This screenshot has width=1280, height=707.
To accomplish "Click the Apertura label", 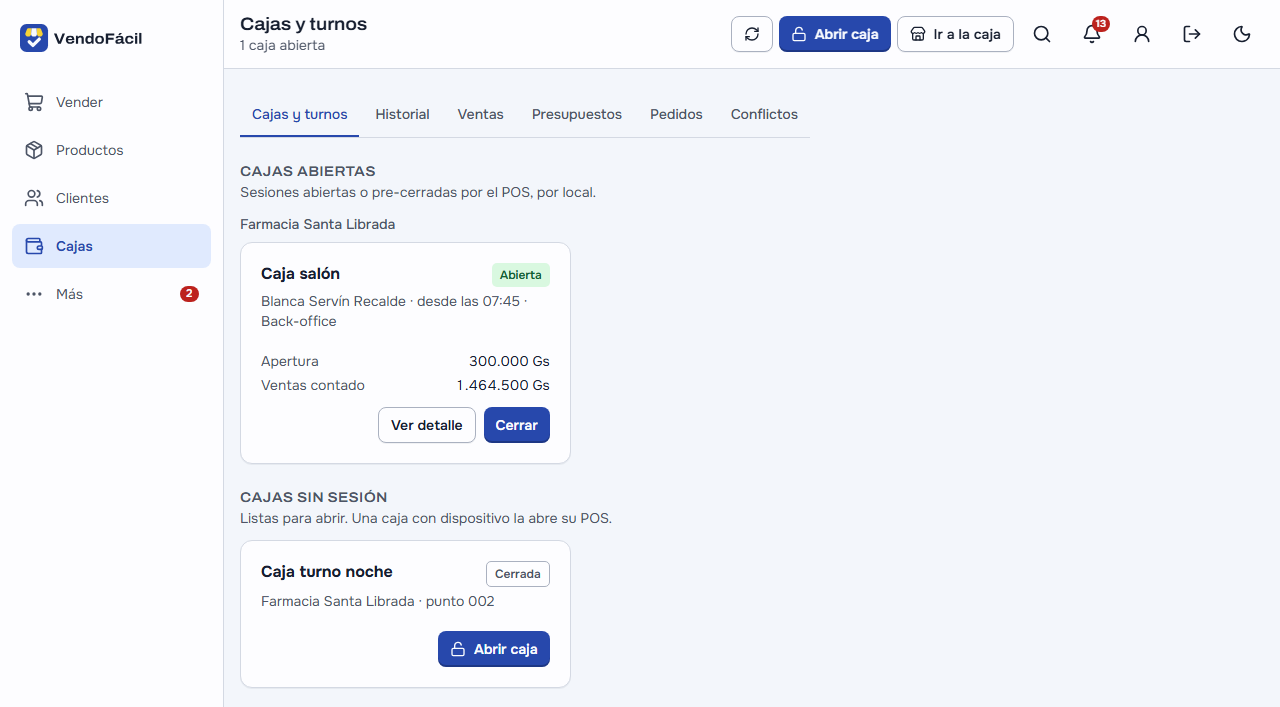I will coord(290,361).
